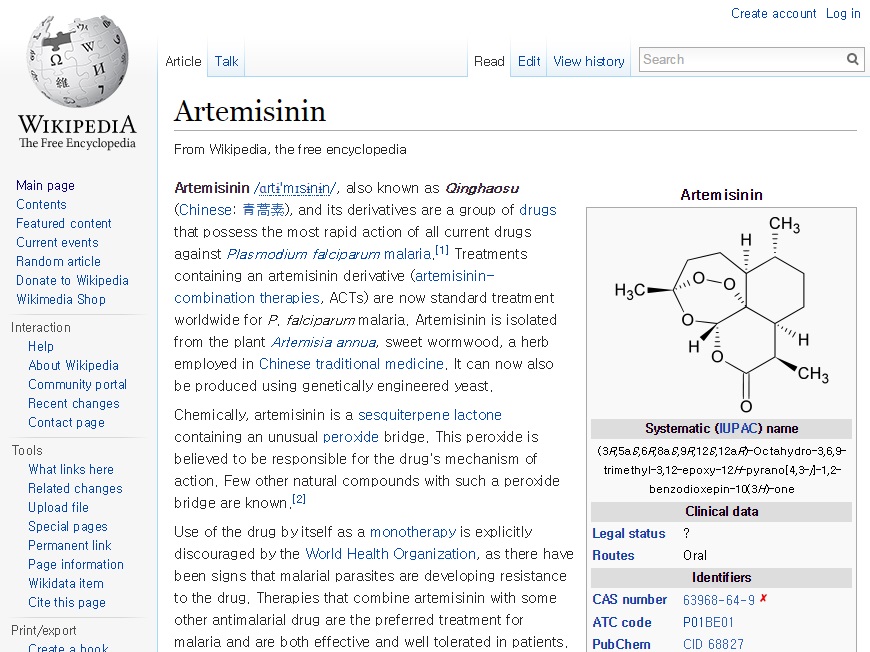Open the Contents sidebar link
Viewport: 870px width, 652px height.
[x=41, y=204]
